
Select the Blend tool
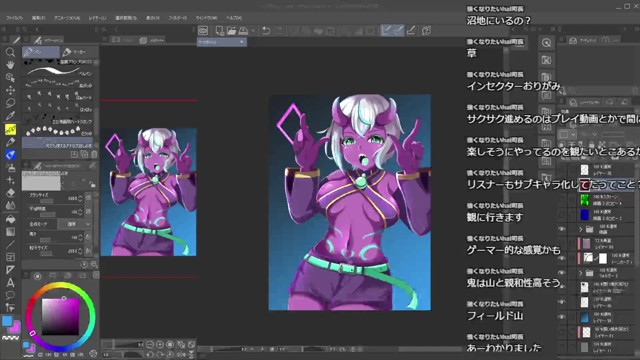pos(10,205)
